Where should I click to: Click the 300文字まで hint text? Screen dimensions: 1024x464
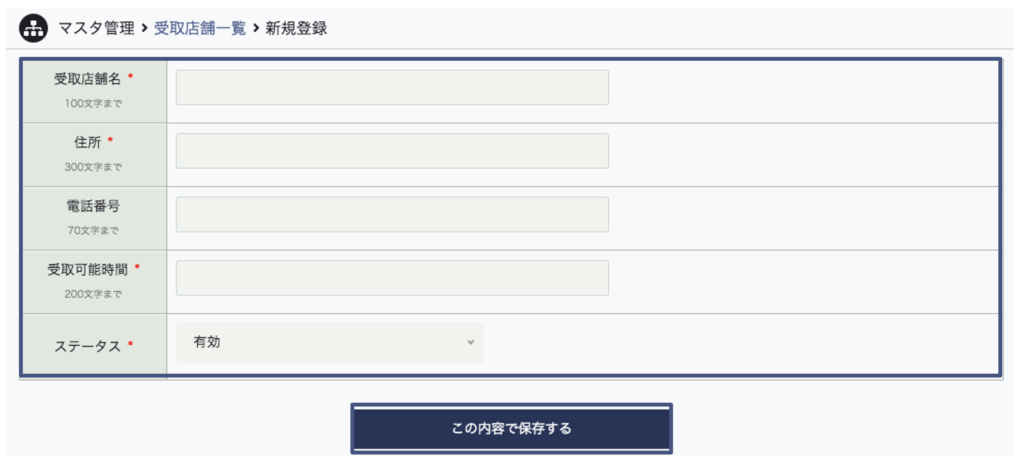click(x=93, y=167)
